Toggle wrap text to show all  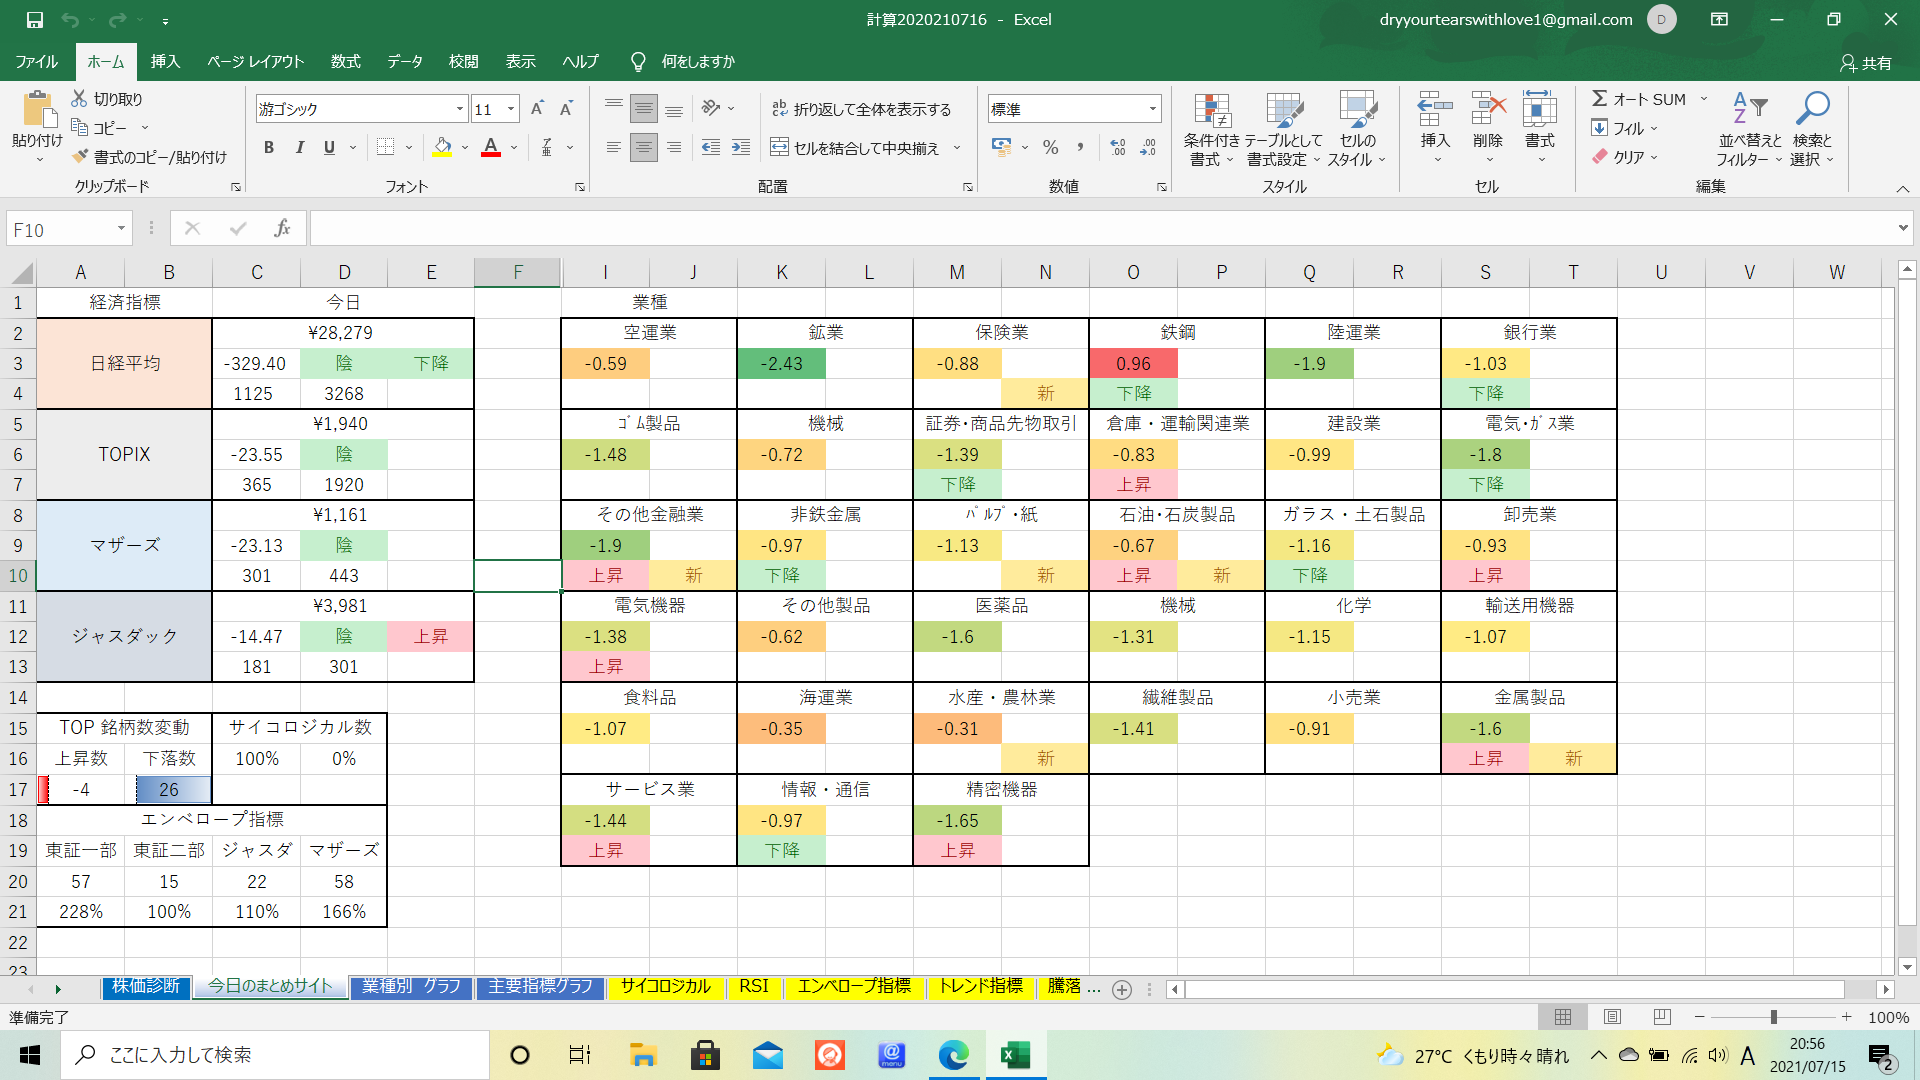coord(861,109)
